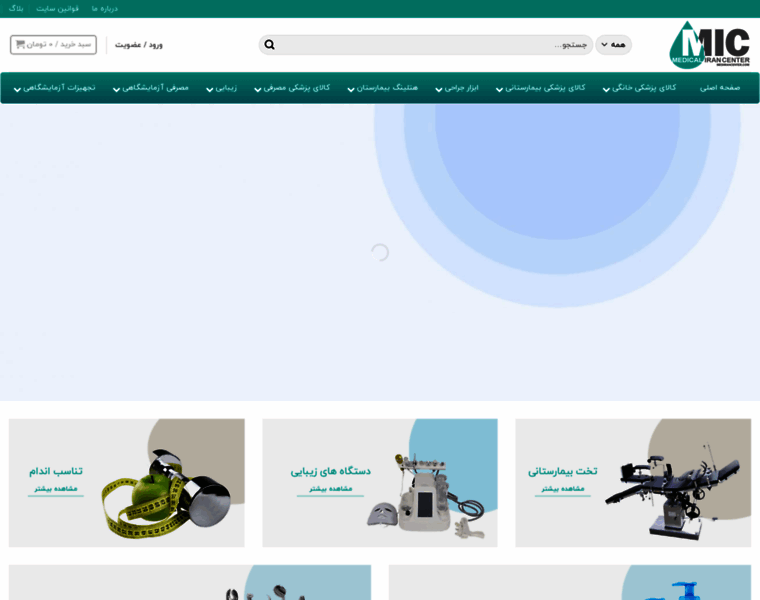Open the hospital bed product image

tap(673, 490)
